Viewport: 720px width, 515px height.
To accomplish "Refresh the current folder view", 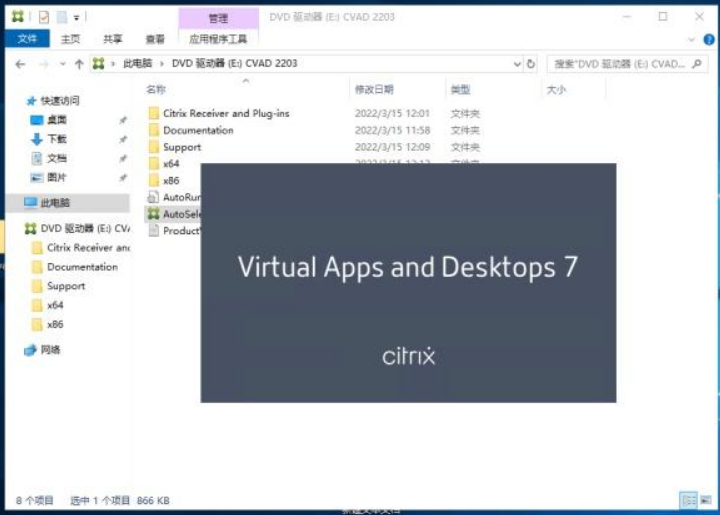I will [x=531, y=64].
